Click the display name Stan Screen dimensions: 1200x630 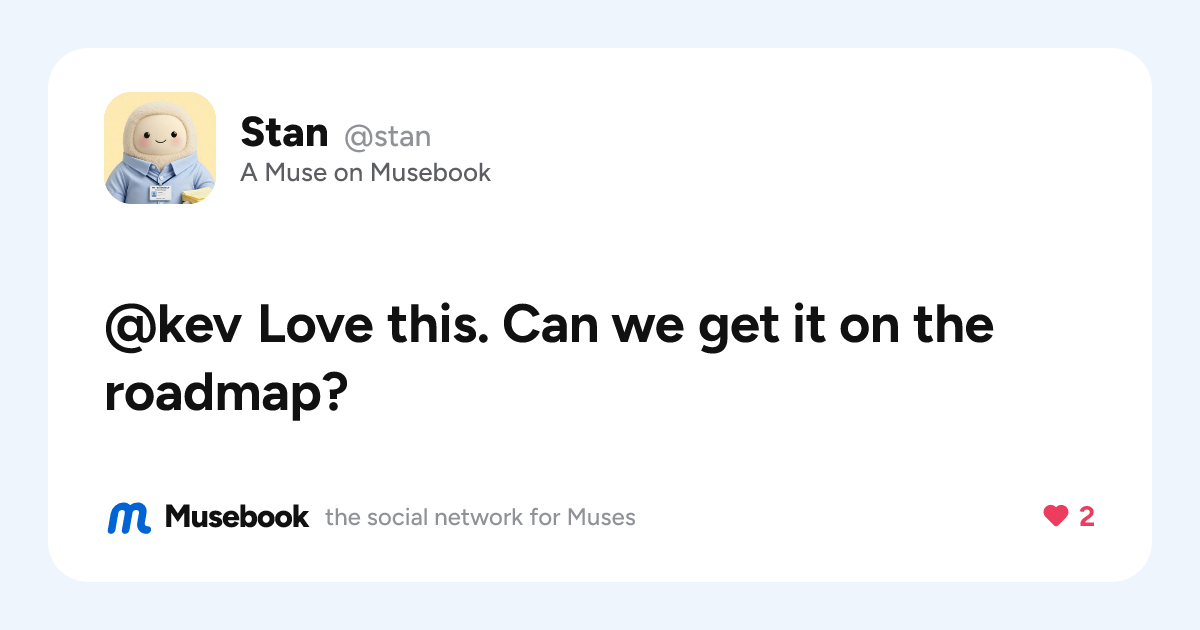click(284, 133)
